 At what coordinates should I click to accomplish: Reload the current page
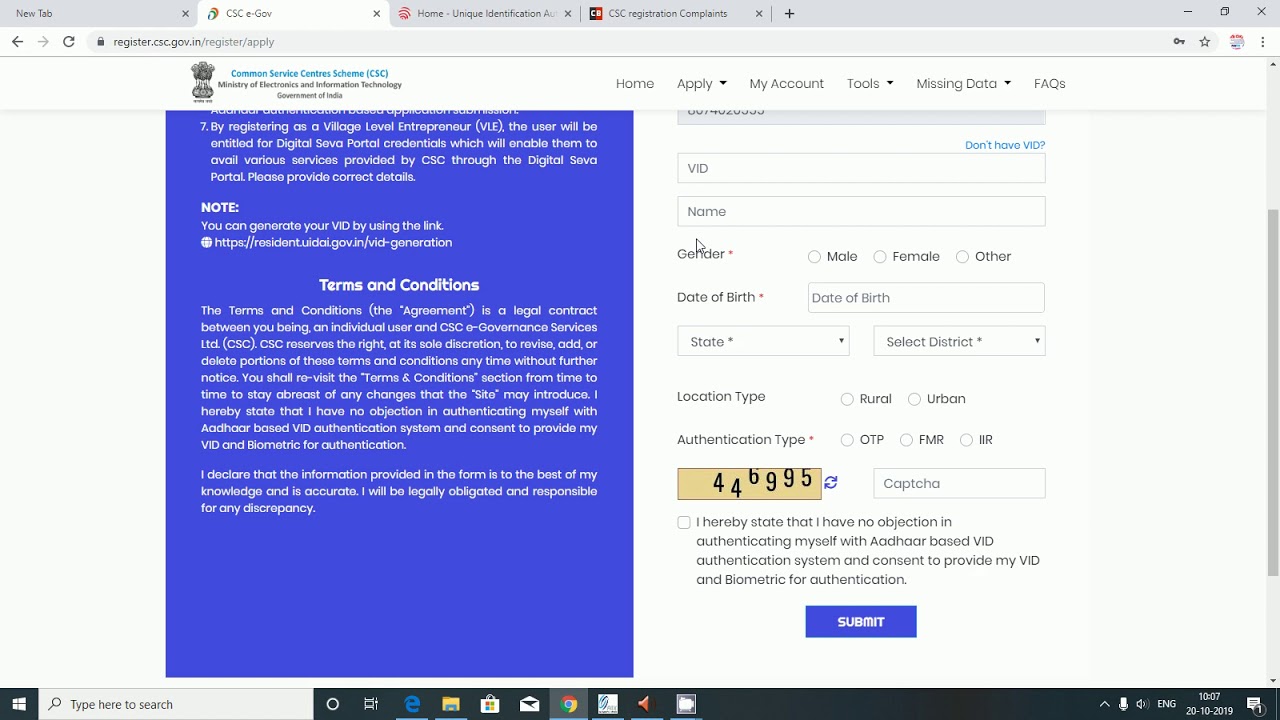(68, 42)
